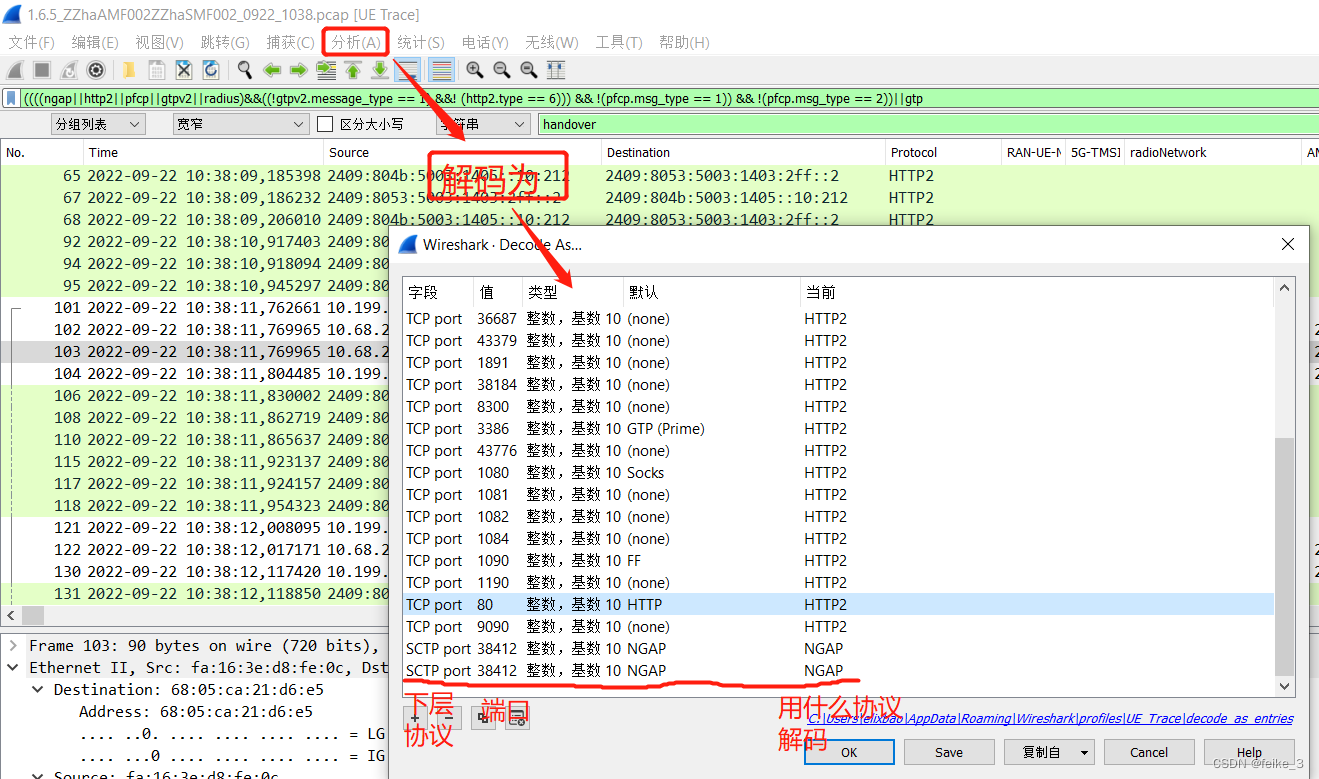Open the 宽窄 character width dropdown
Viewport: 1319px width, 779px height.
(240, 124)
